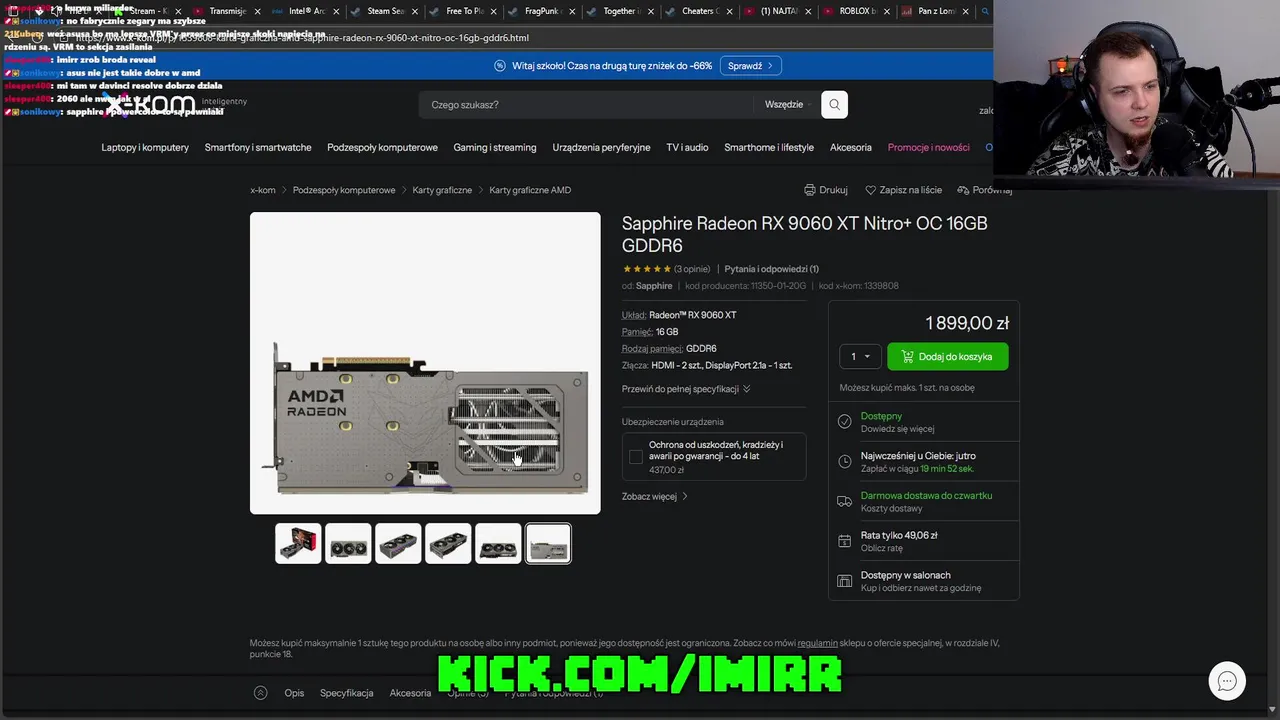Click into the Czego szukasz search field
Viewport: 1280px width, 720px height.
point(585,105)
